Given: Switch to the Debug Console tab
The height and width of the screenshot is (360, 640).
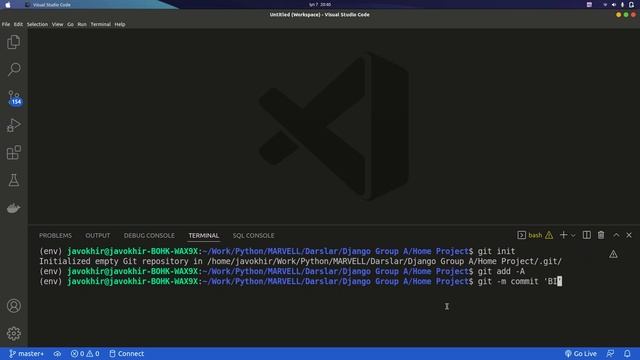Looking at the screenshot, I should tap(149, 236).
